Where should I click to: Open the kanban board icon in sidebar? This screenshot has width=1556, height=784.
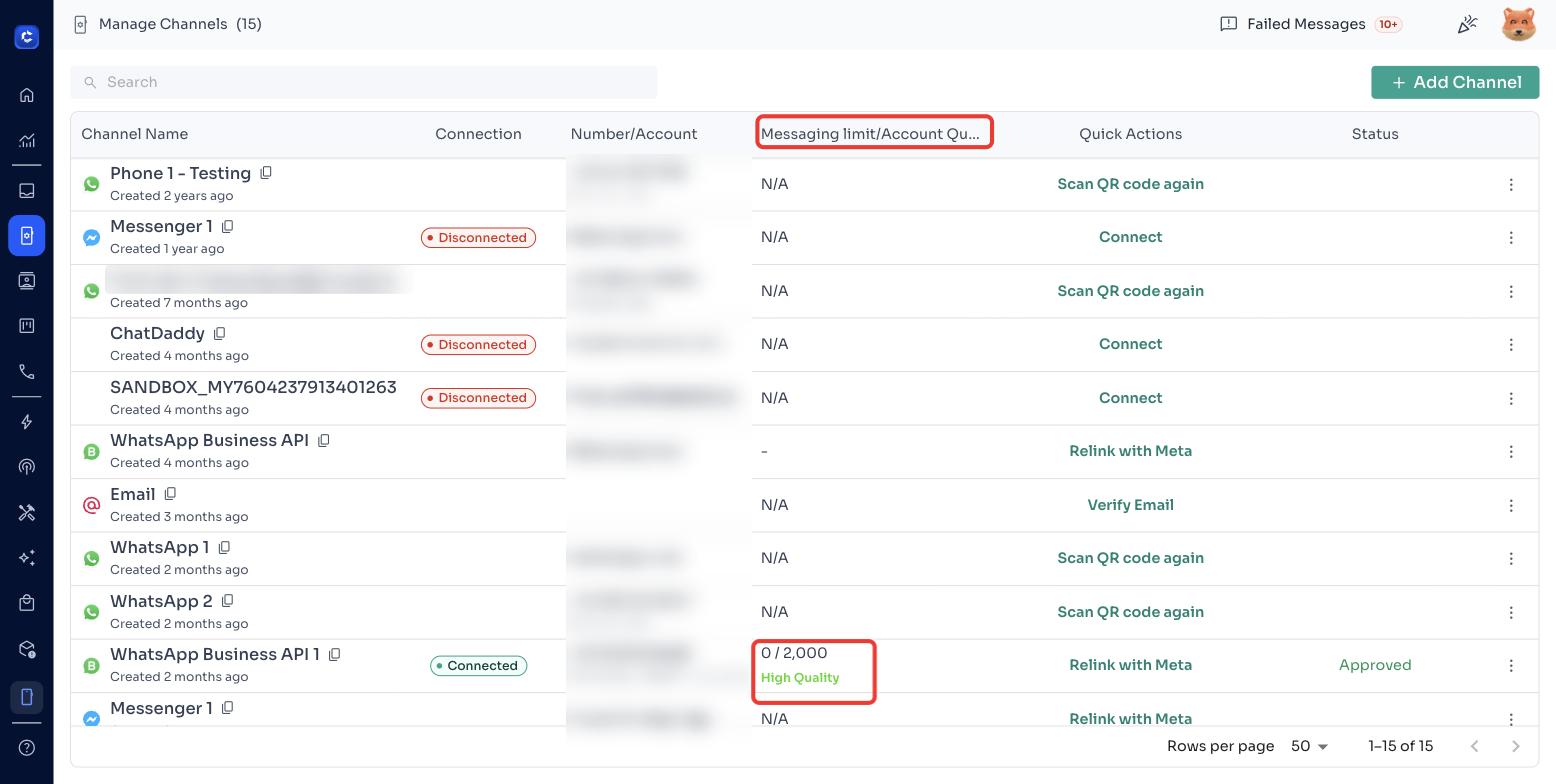point(27,326)
